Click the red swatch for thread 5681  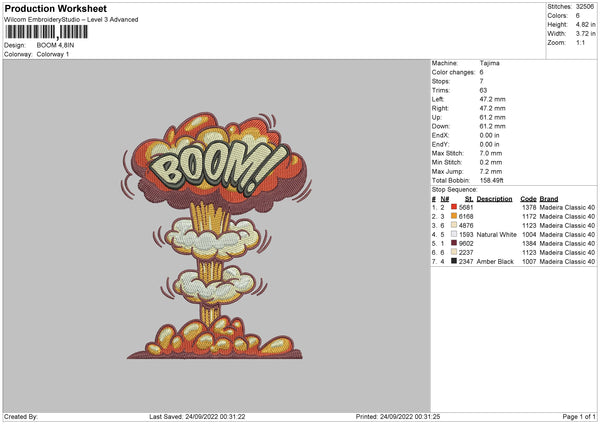(454, 206)
